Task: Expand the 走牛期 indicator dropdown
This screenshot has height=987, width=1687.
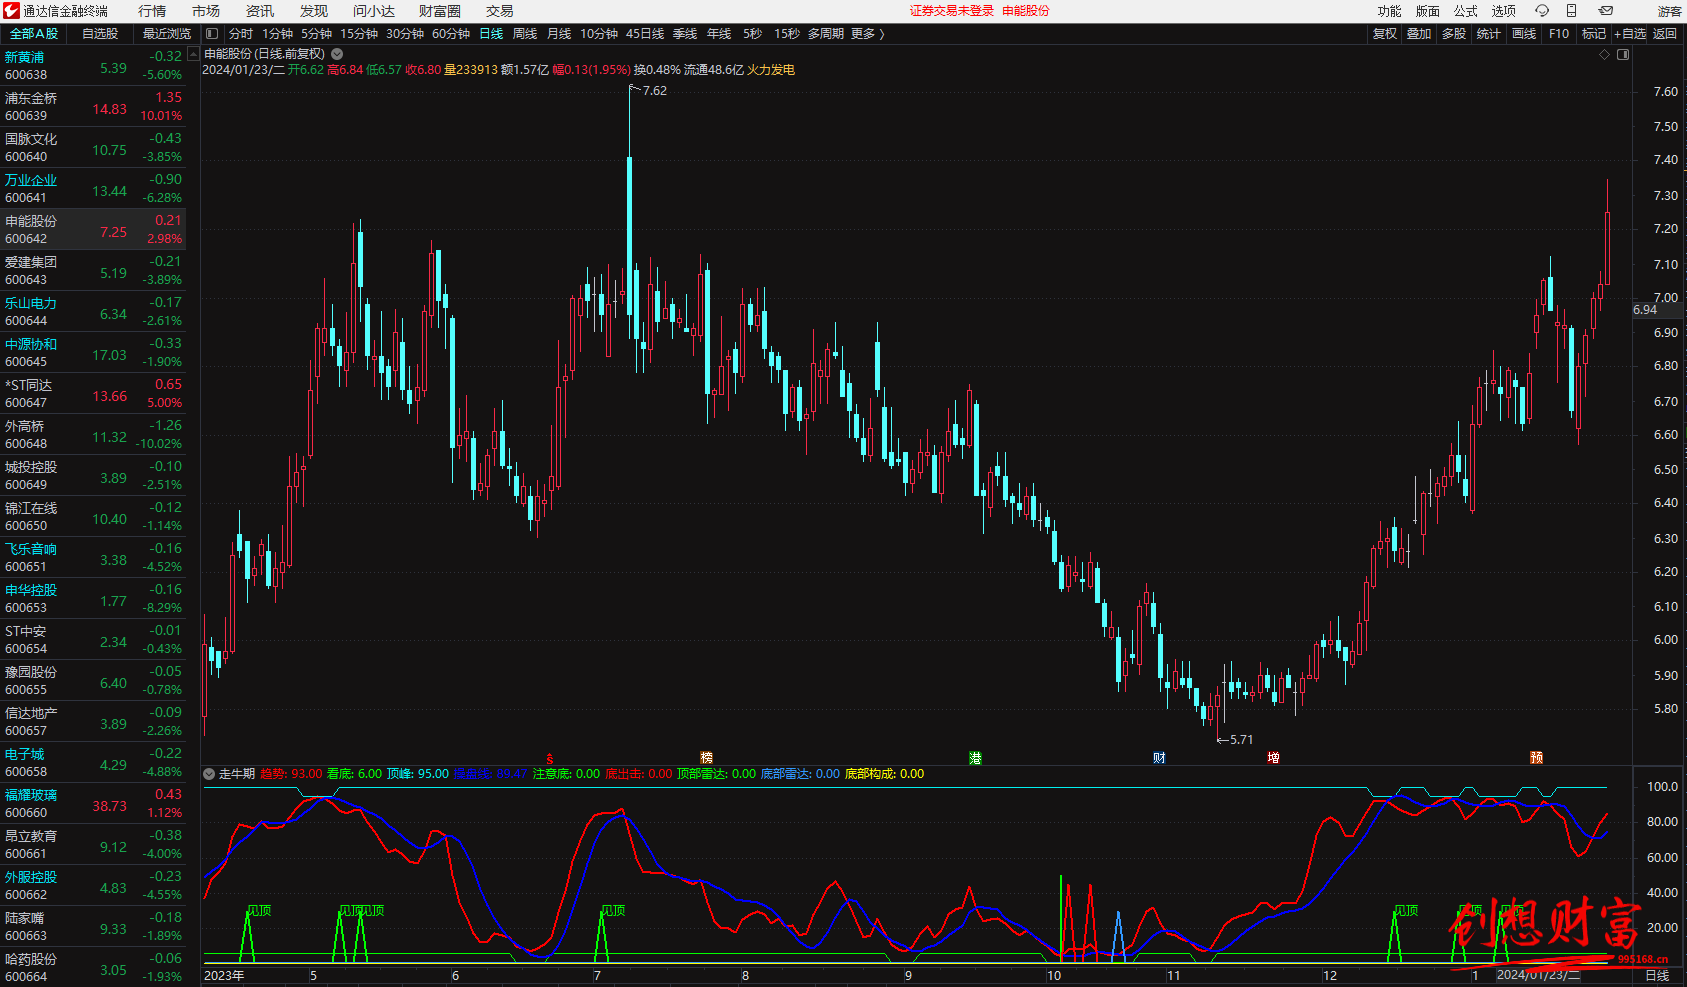Action: [209, 774]
